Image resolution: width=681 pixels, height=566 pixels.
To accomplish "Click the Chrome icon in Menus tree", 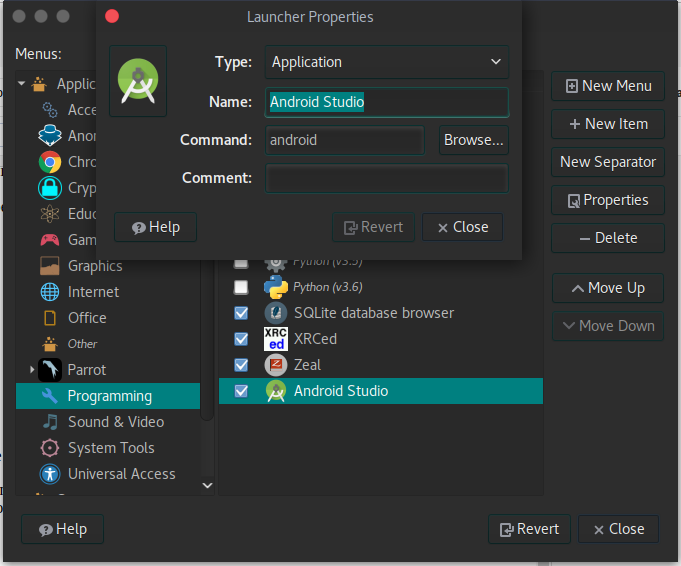I will (50, 162).
